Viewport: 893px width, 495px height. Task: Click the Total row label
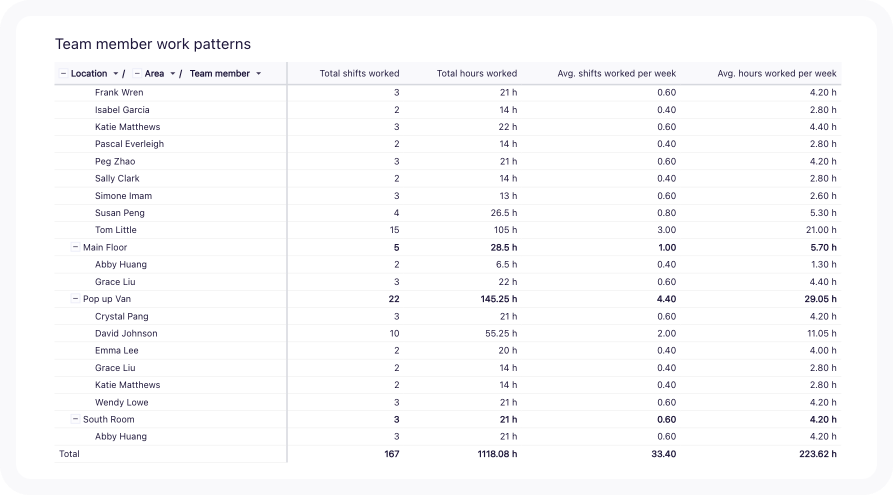pos(69,453)
